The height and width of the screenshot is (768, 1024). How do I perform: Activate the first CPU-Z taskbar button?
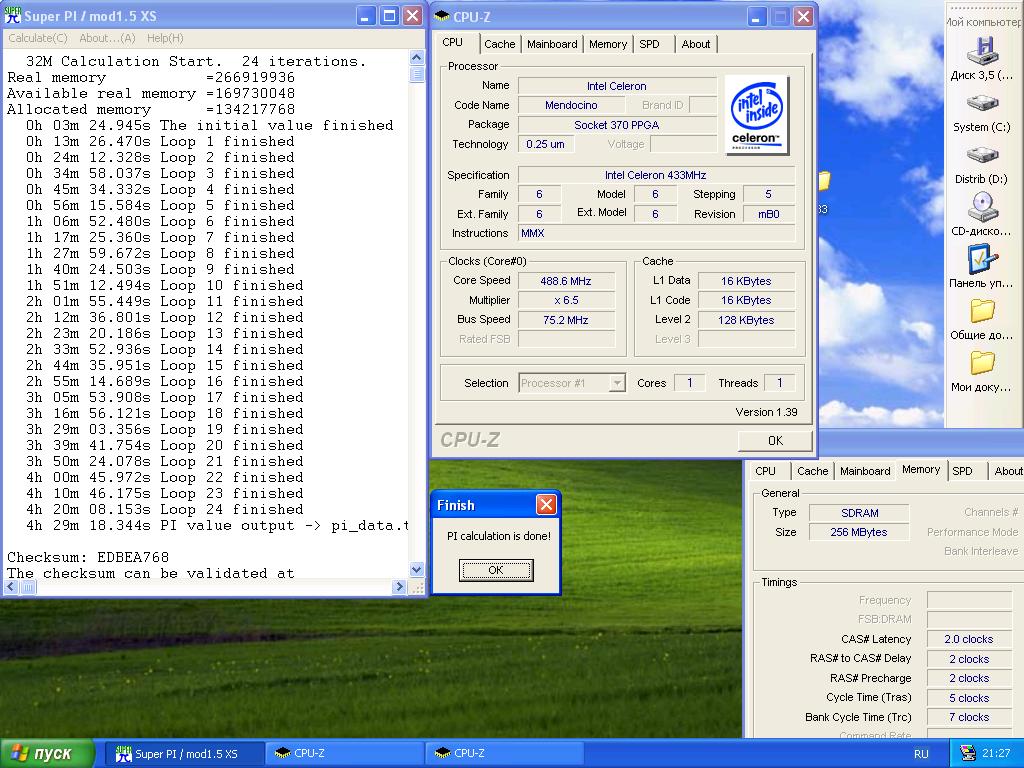[344, 754]
